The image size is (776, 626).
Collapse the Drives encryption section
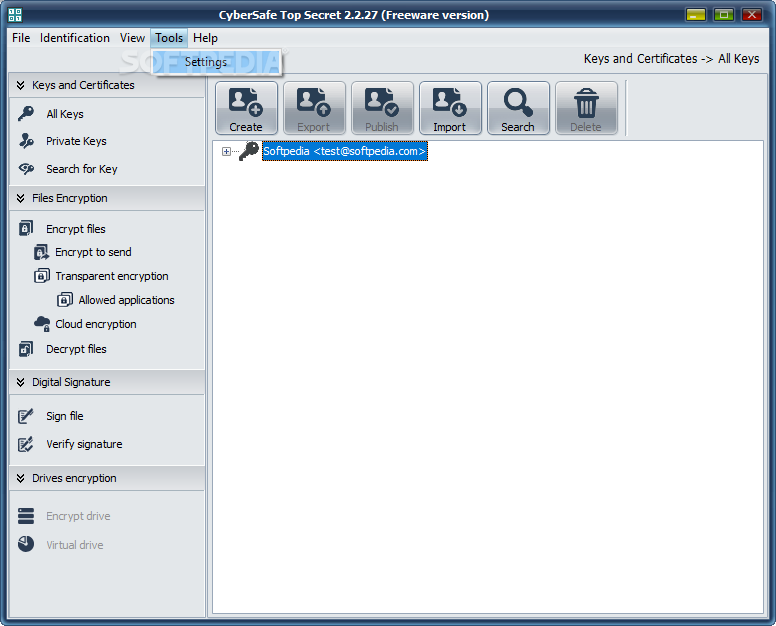[20, 478]
